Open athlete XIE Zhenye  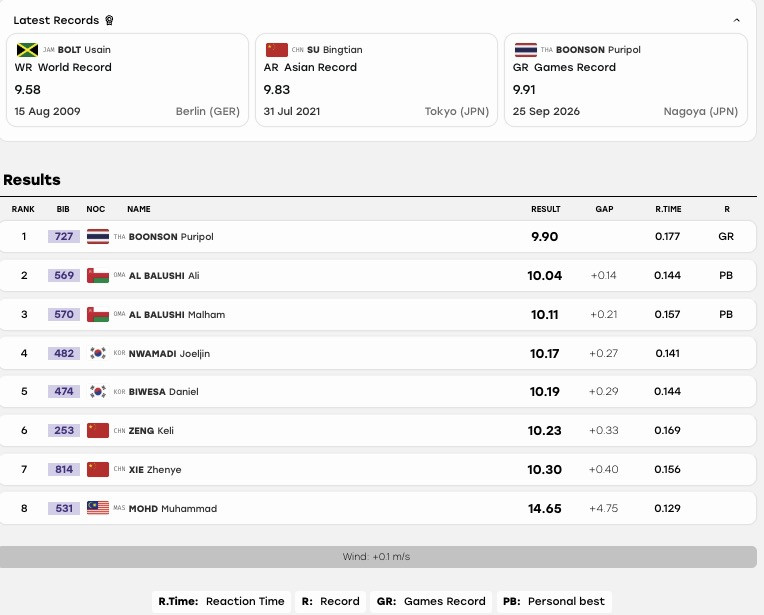pyautogui.click(x=154, y=470)
